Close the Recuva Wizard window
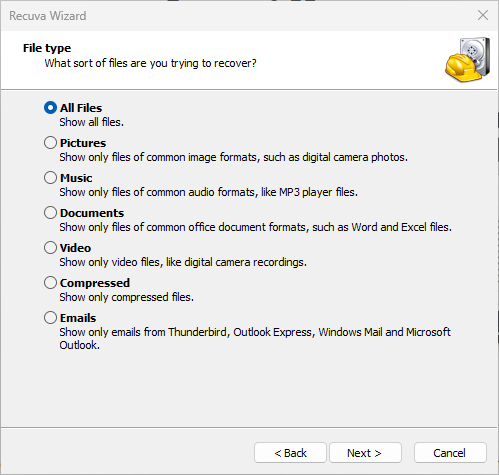 (483, 15)
